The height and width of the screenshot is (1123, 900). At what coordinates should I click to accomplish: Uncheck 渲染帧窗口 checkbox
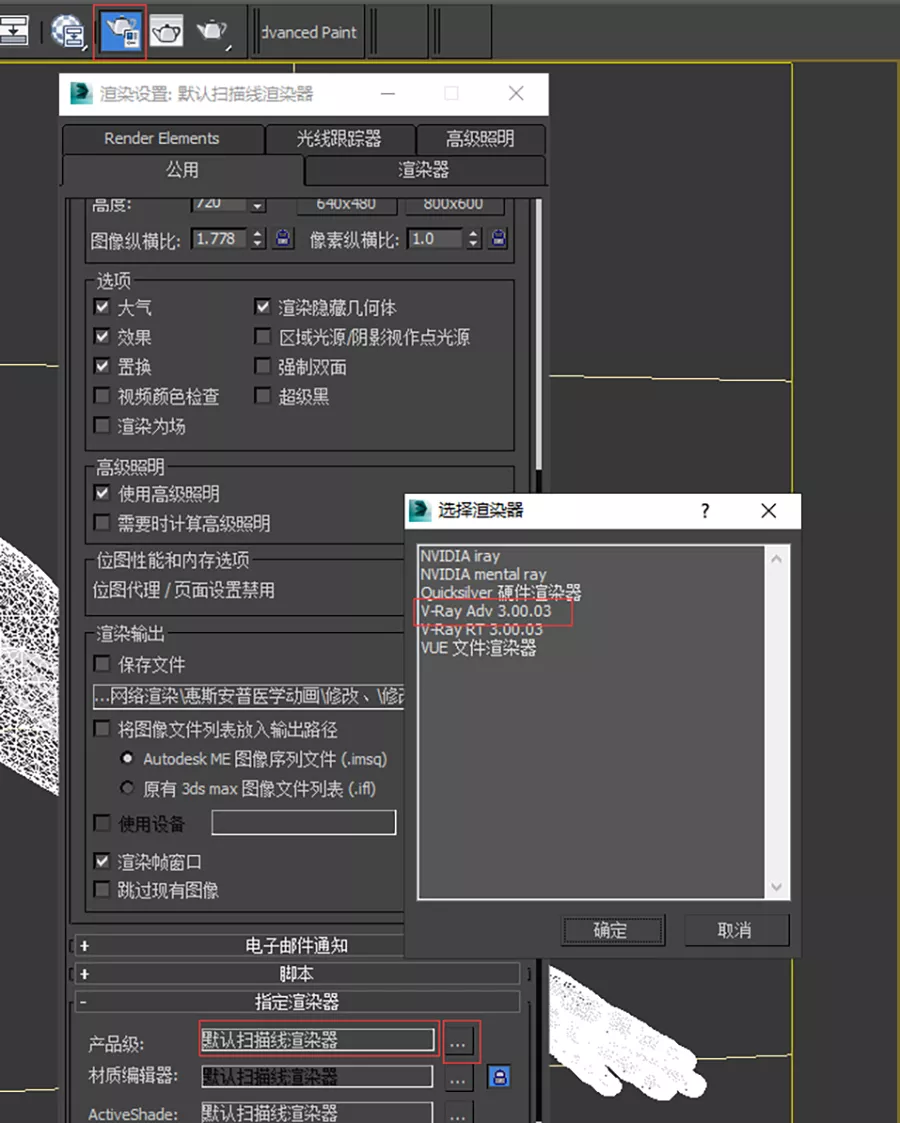pyautogui.click(x=102, y=861)
